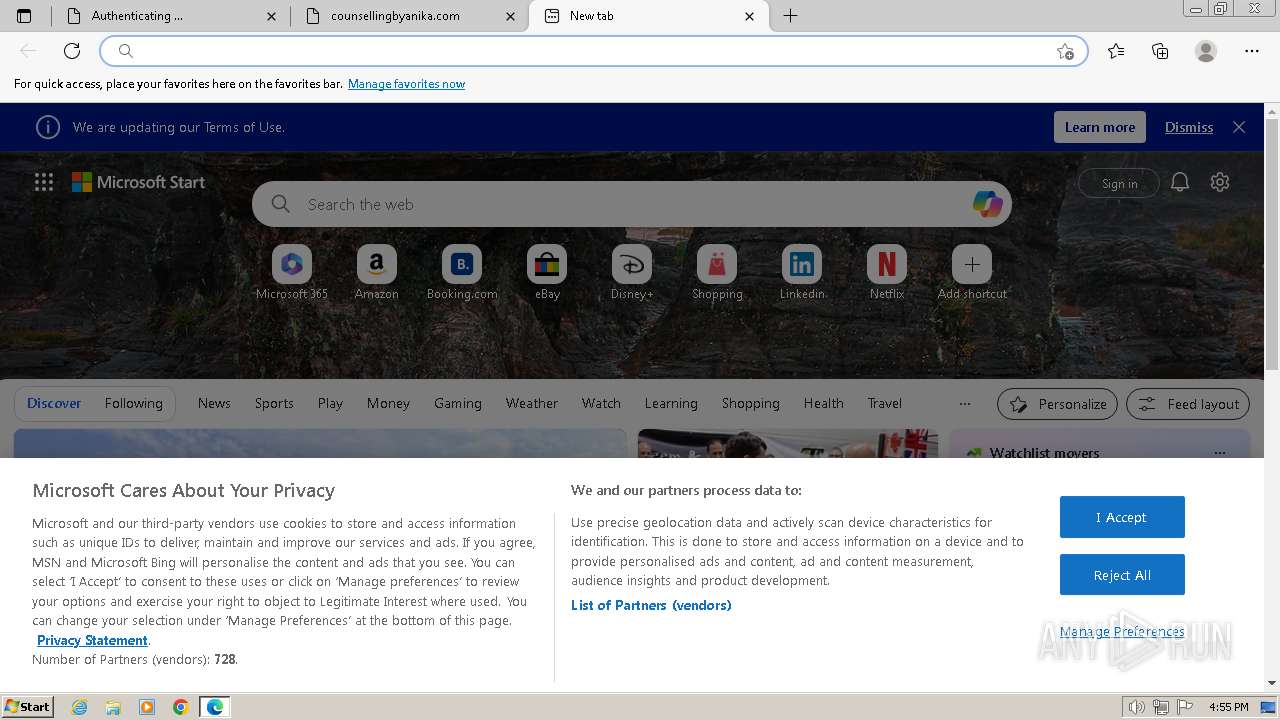Close the Authenticating tab

(272, 16)
